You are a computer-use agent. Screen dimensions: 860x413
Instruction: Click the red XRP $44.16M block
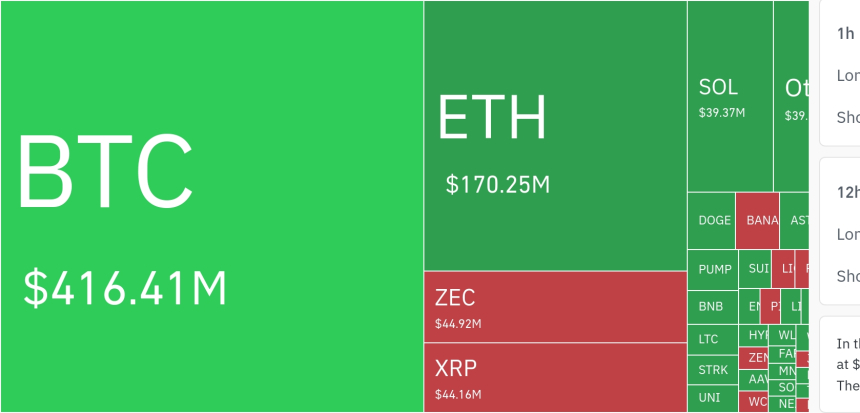(x=555, y=377)
